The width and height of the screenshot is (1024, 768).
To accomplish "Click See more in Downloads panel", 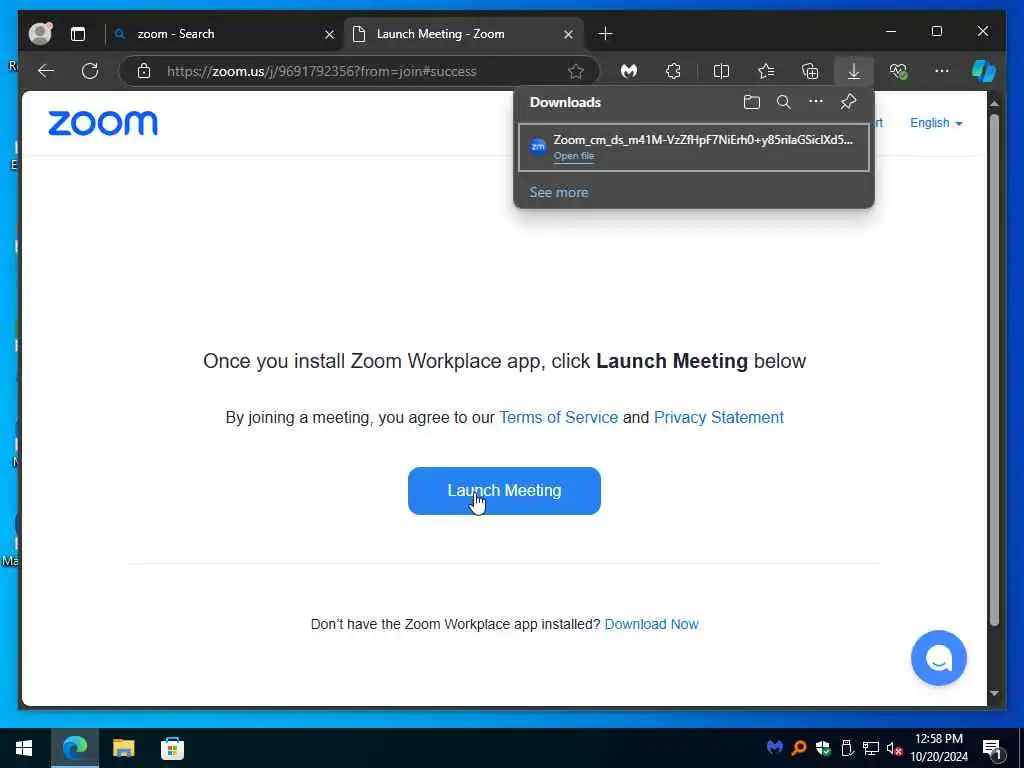I will click(x=558, y=193).
